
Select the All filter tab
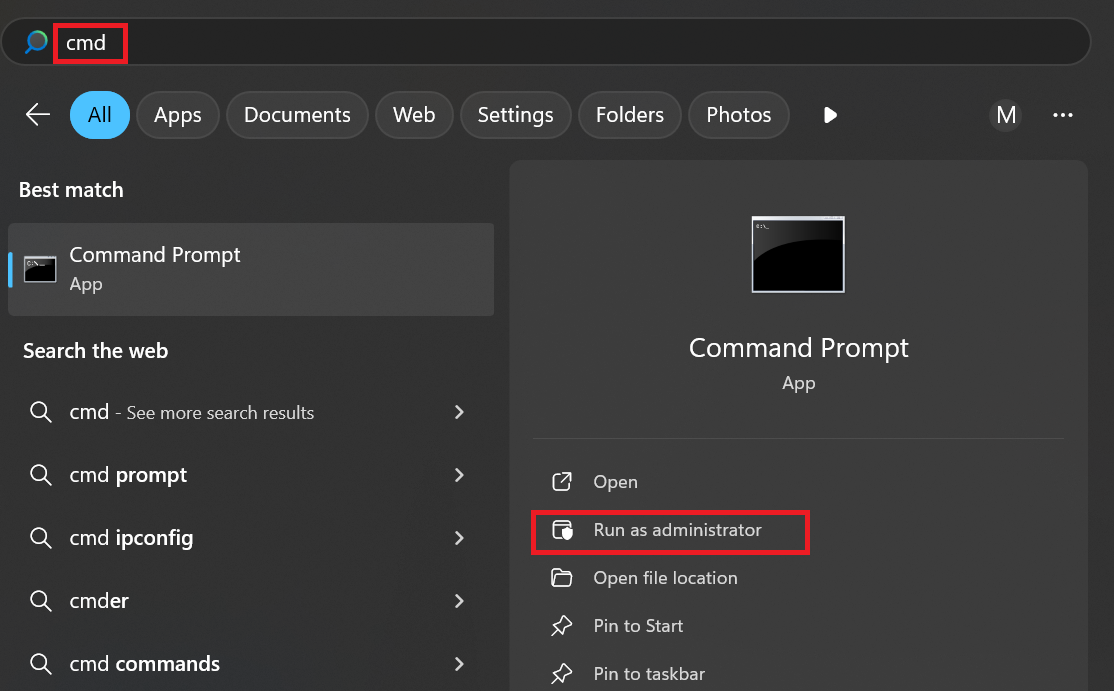[x=99, y=114]
